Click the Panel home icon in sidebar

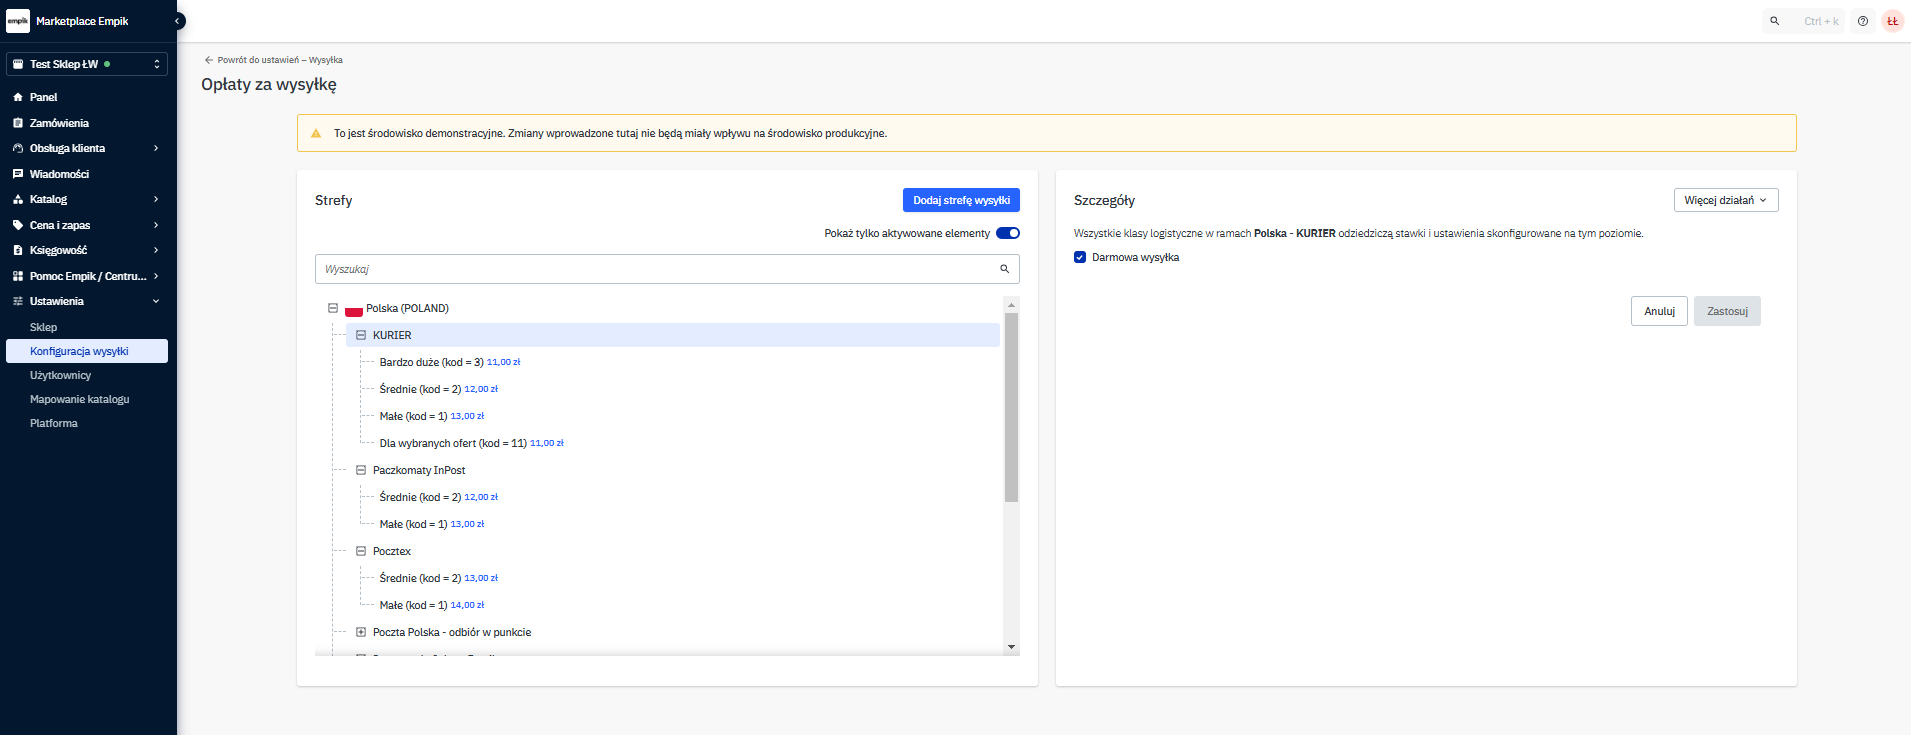(x=18, y=97)
